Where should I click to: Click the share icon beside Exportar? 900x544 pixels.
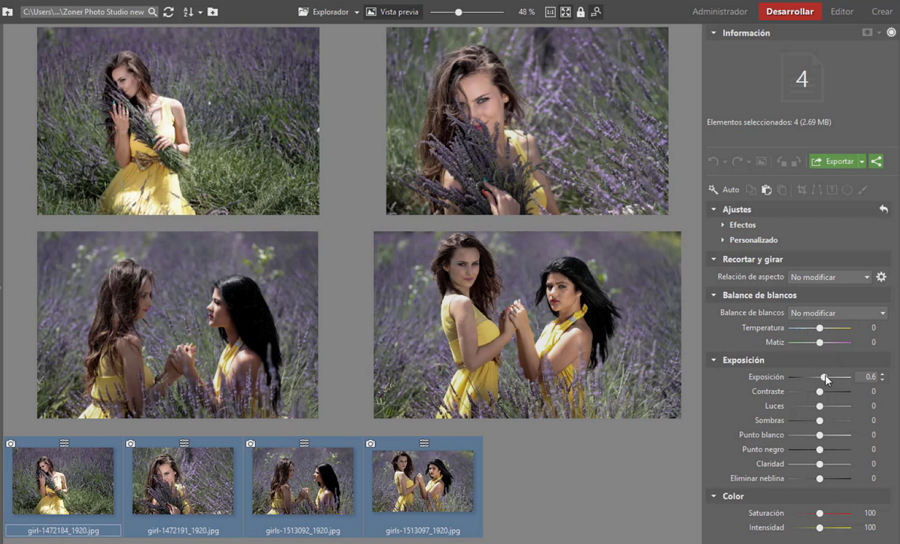[876, 161]
